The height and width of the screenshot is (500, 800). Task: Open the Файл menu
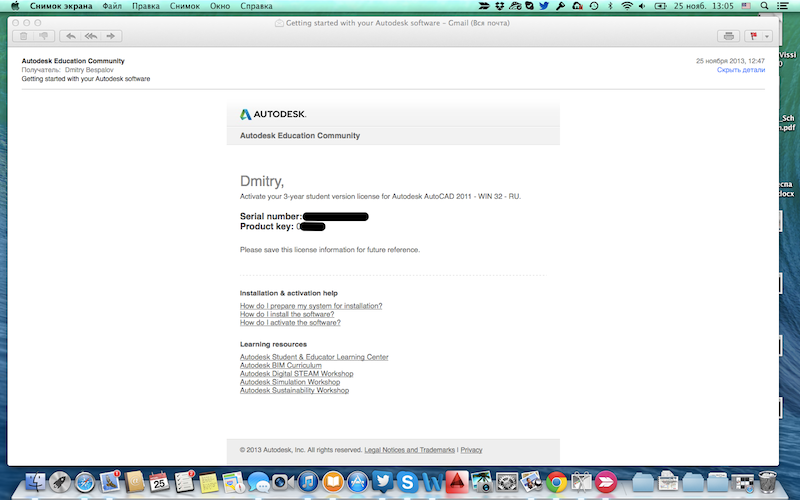[x=111, y=6]
